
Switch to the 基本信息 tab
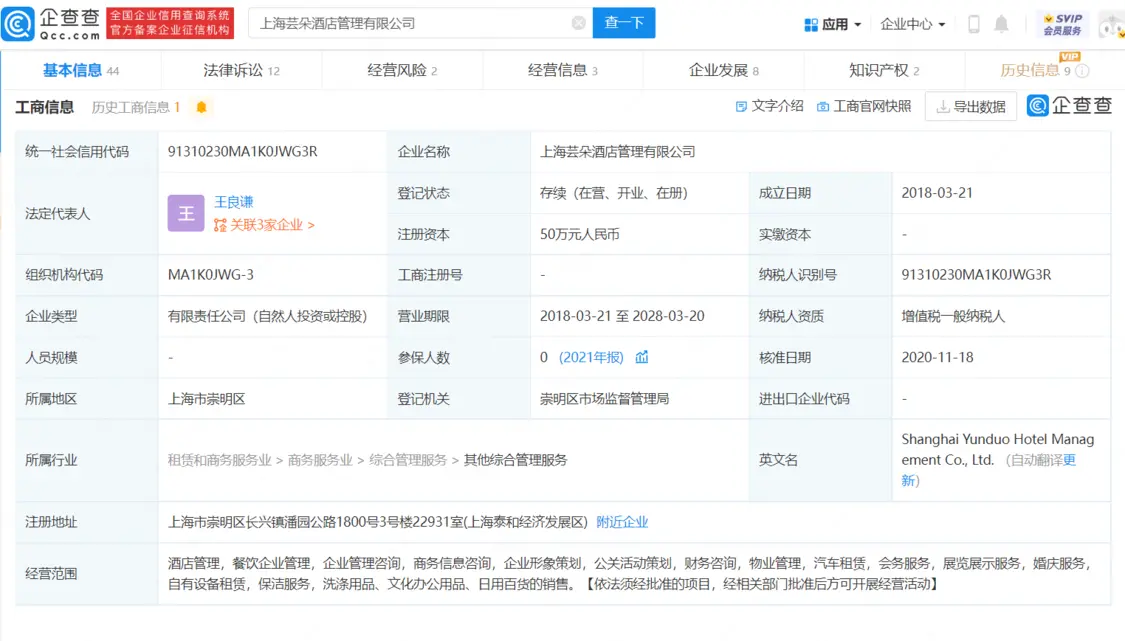click(x=80, y=70)
